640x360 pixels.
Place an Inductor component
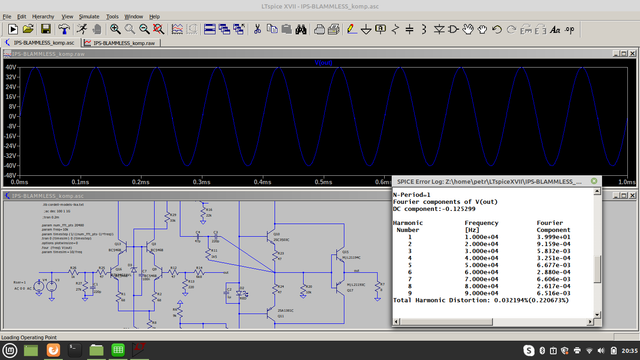pos(424,29)
